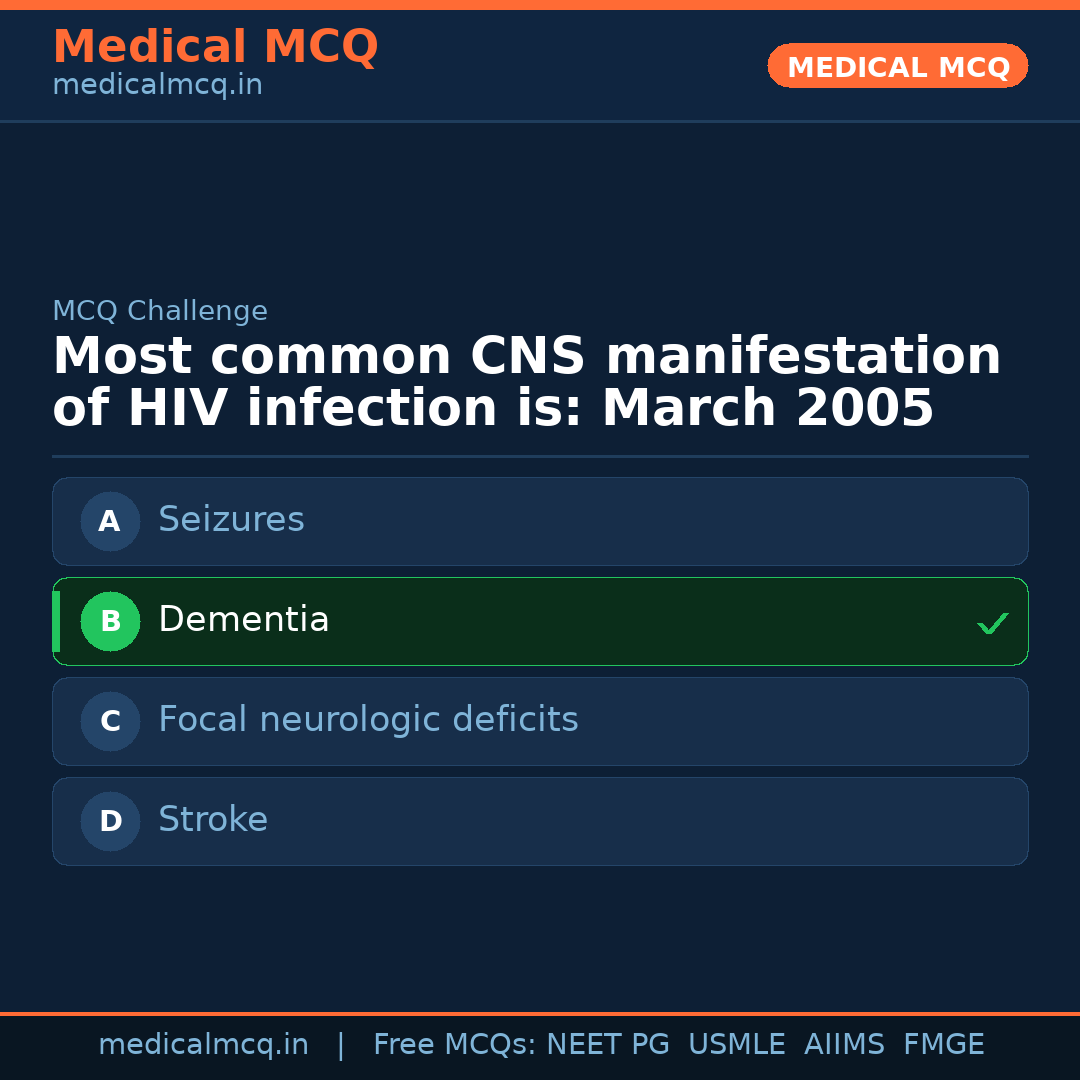
Task: Click the green checkmark on Dementia
Action: 992,623
